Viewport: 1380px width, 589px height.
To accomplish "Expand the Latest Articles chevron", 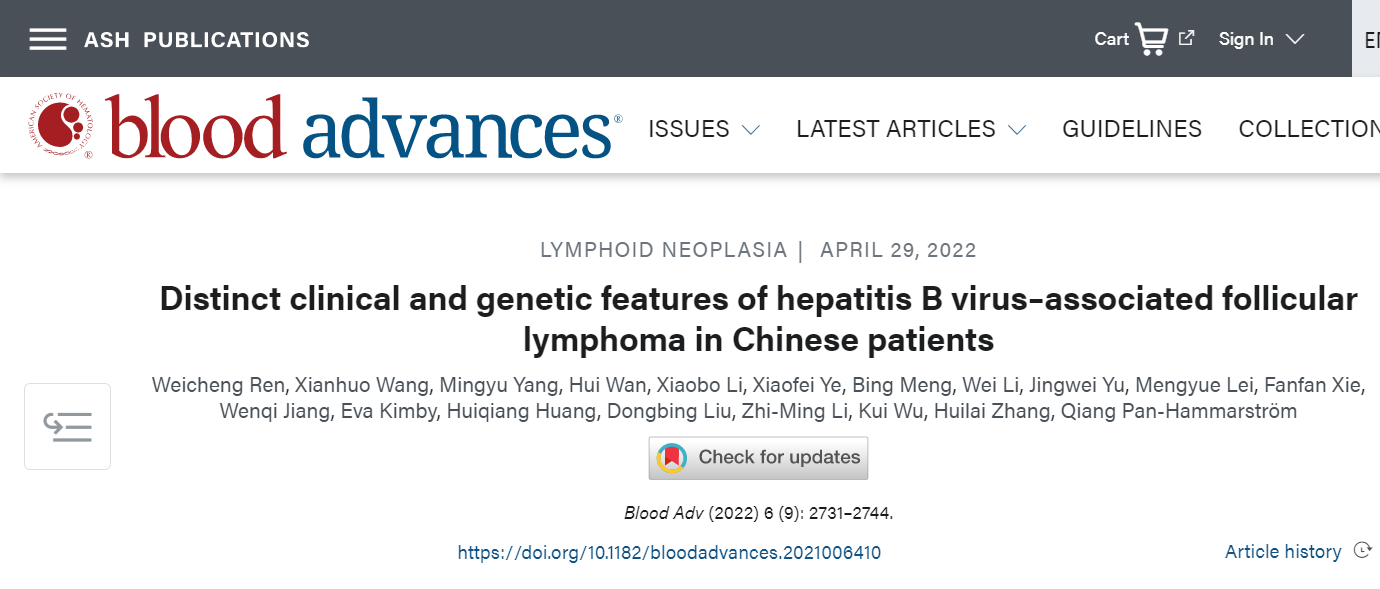I will [1017, 130].
